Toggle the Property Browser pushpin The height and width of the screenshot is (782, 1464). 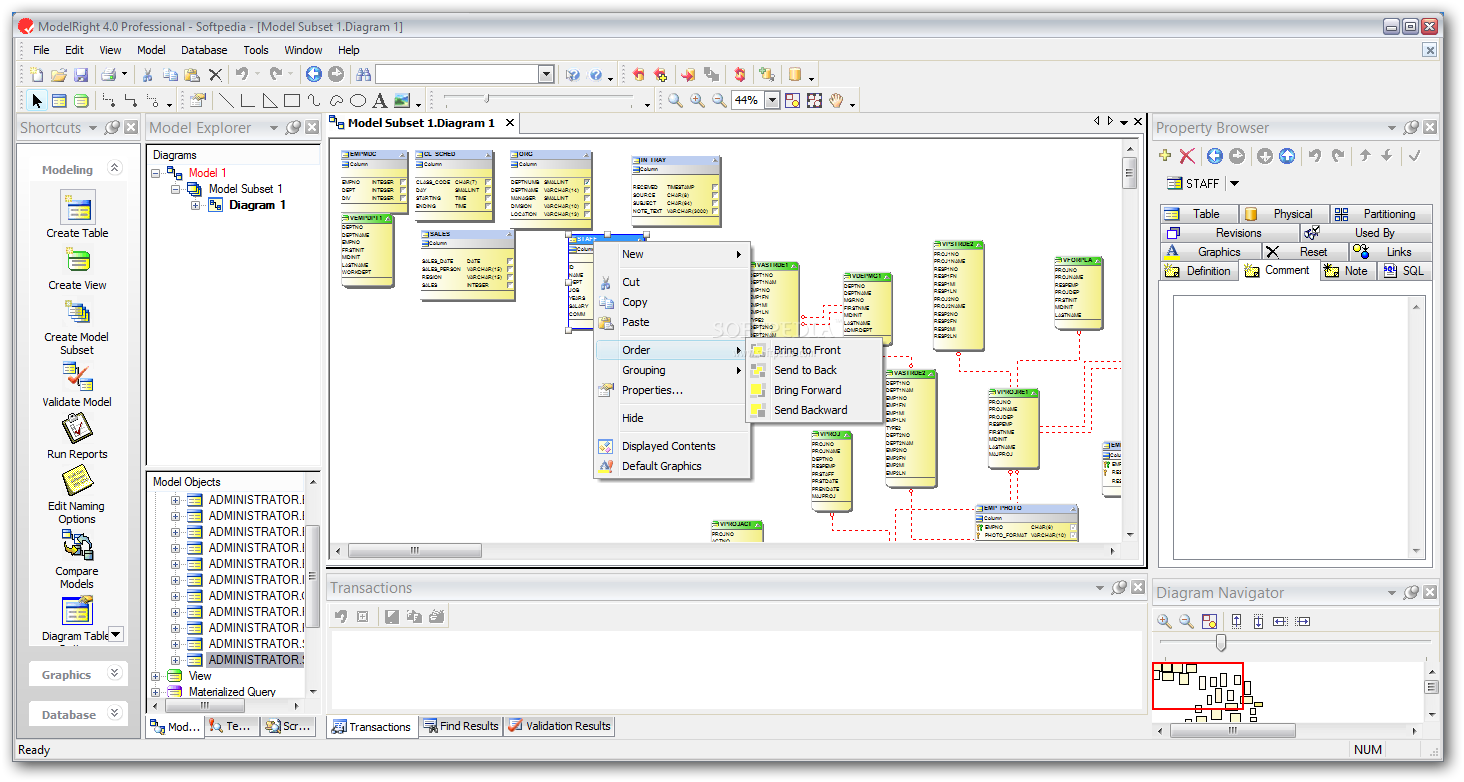(x=1411, y=128)
